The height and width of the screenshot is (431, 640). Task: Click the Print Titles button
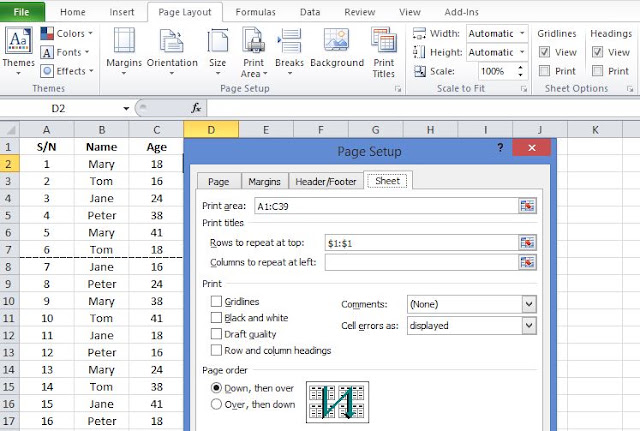coord(384,52)
